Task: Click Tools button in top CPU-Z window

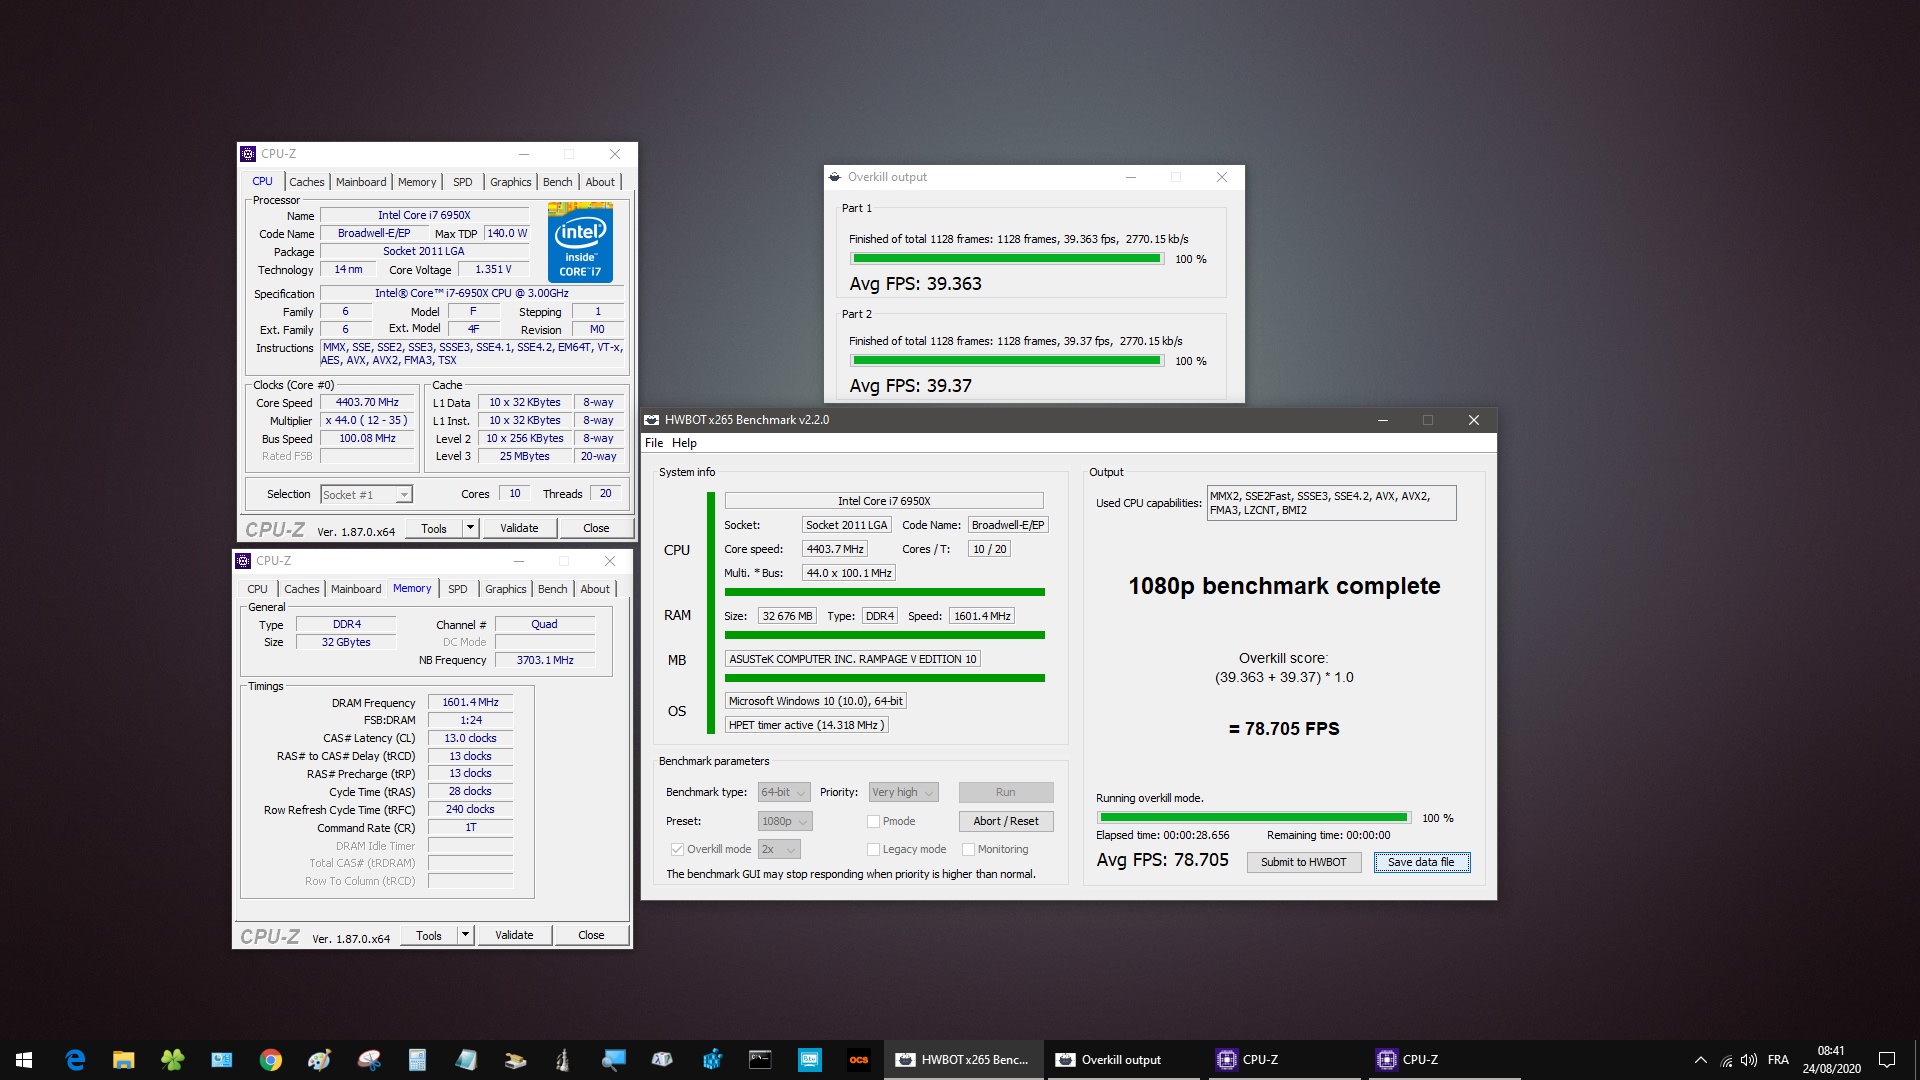Action: tap(434, 528)
